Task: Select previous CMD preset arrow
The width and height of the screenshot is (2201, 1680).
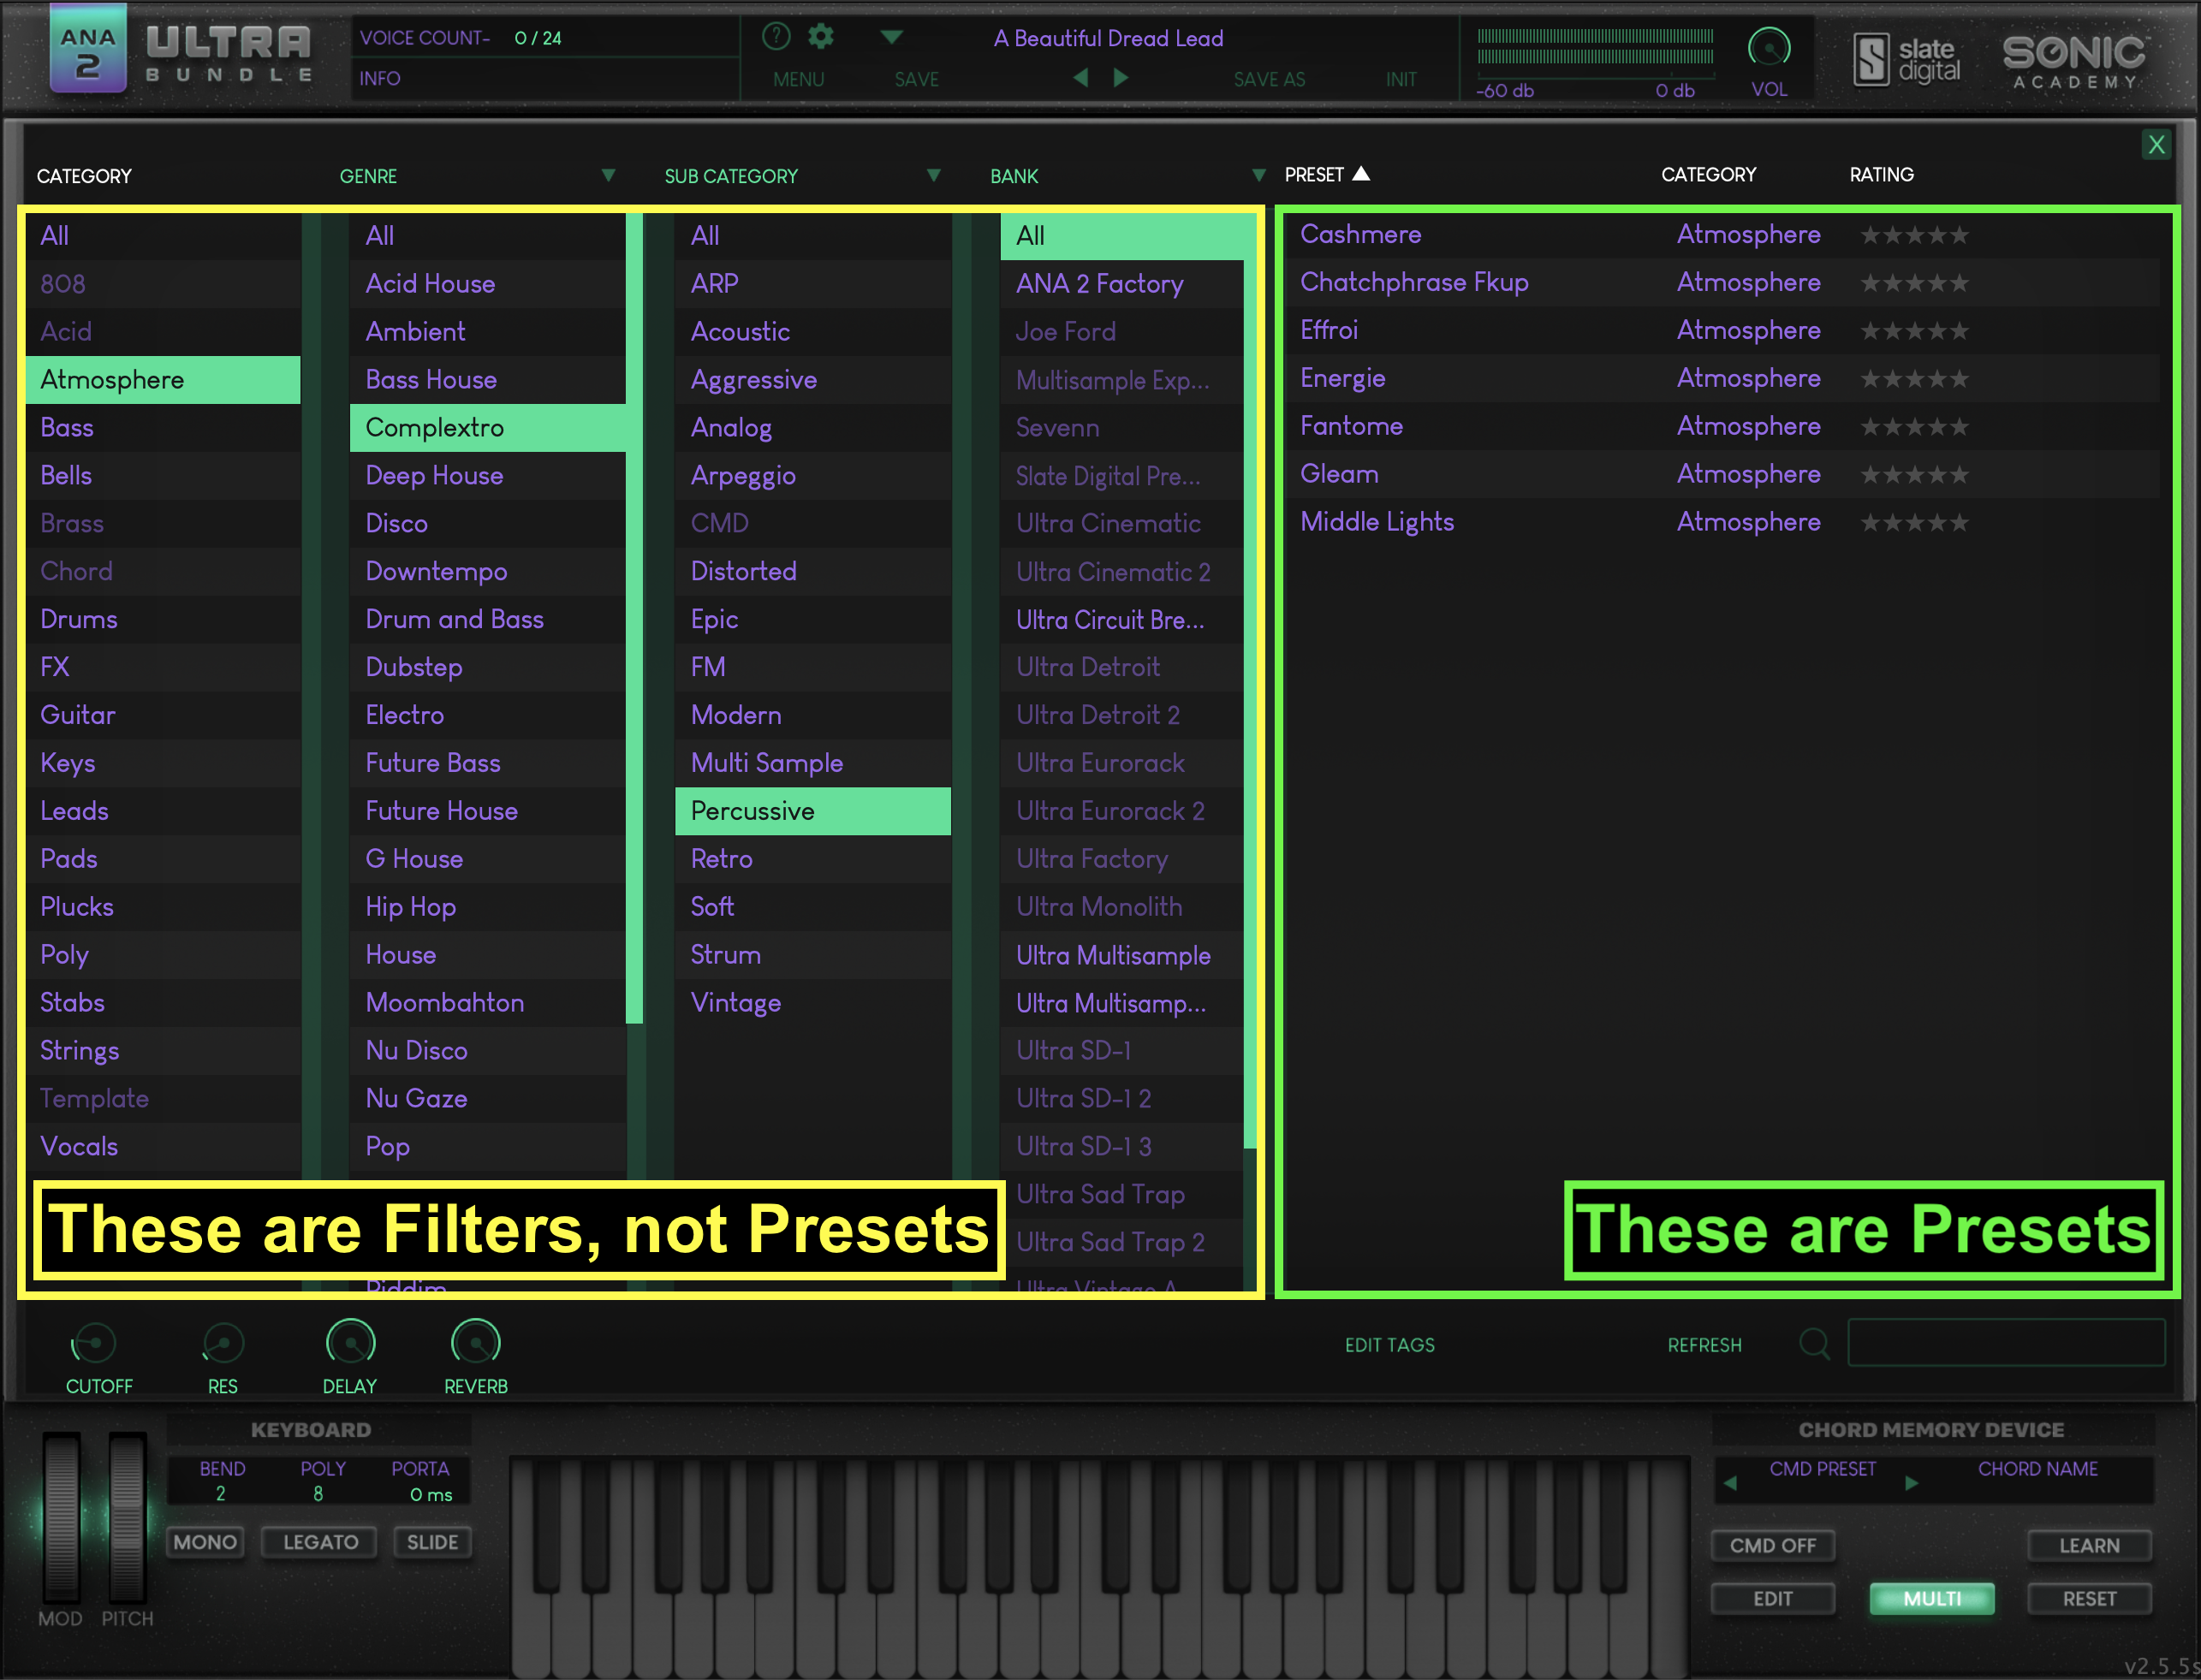Action: (x=1731, y=1482)
